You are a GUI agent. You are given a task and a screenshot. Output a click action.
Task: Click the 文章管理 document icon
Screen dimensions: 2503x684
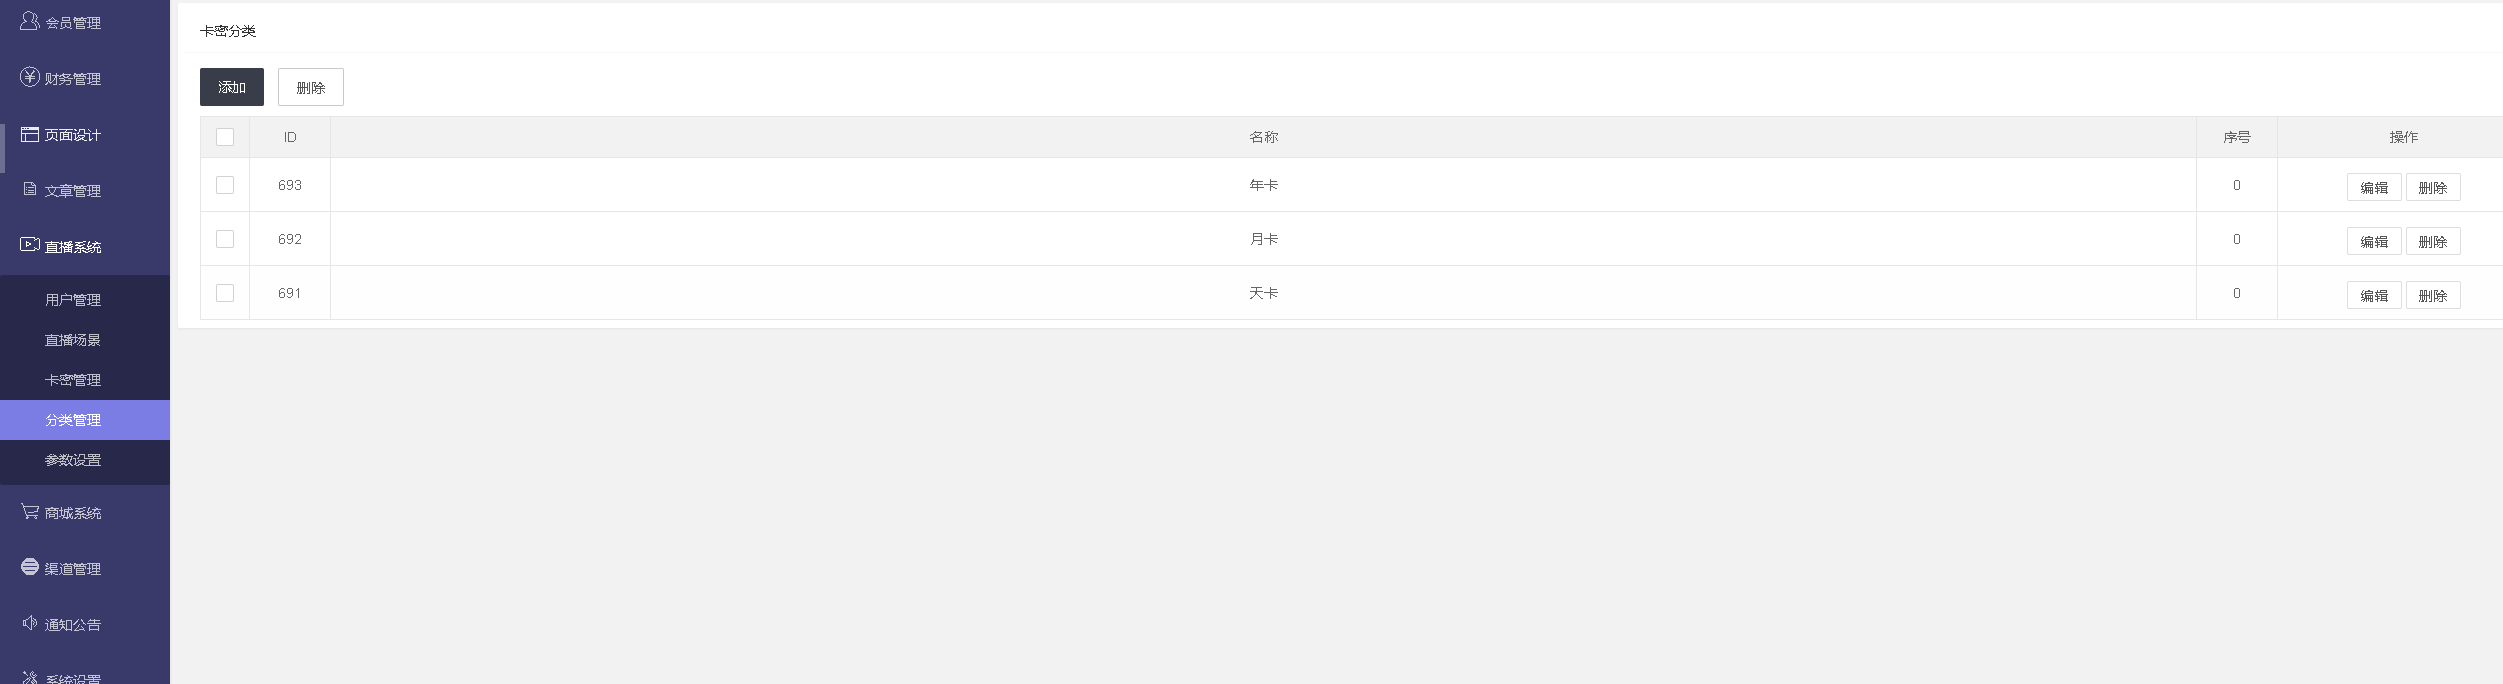(30, 189)
